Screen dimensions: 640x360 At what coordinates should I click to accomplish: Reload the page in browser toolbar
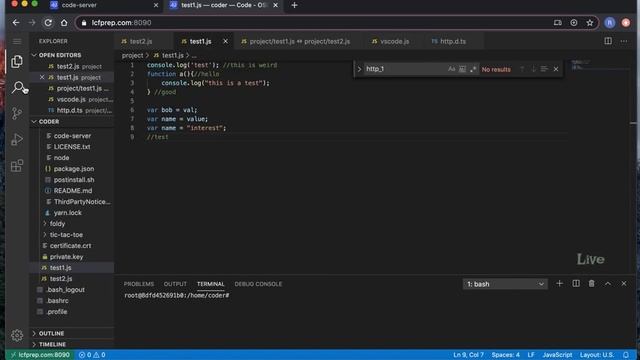pos(48,23)
